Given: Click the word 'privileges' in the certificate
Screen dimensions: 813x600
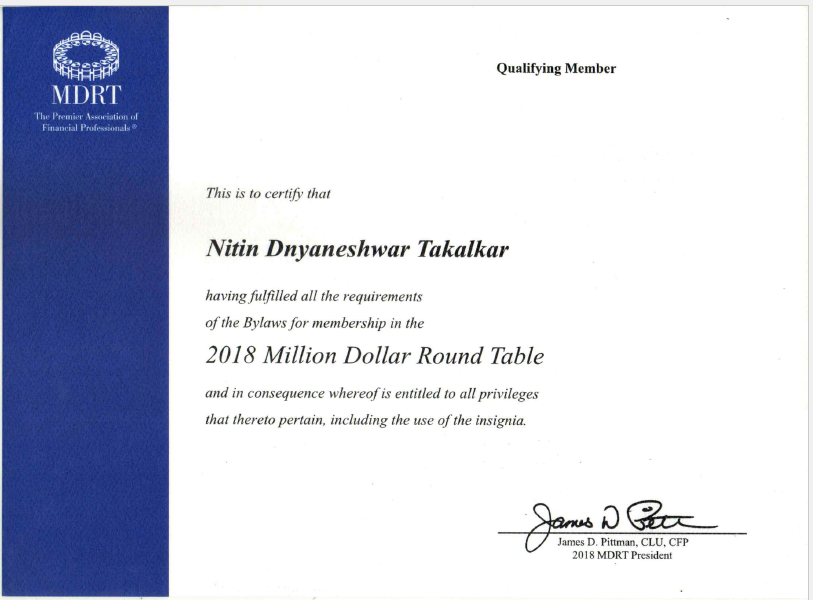Looking at the screenshot, I should (502, 394).
